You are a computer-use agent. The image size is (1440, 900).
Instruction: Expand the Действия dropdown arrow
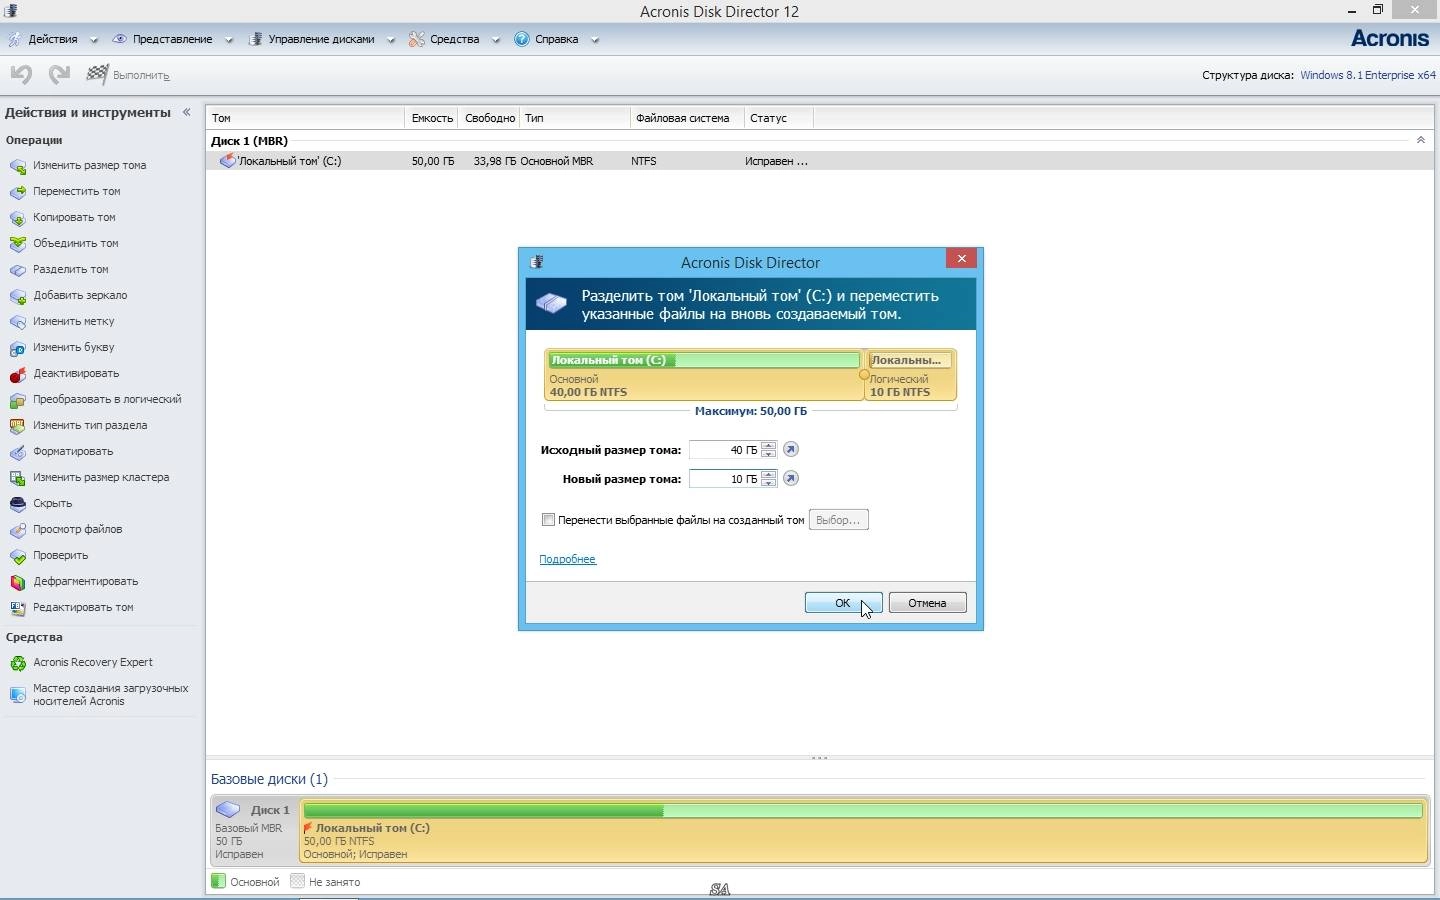(94, 40)
